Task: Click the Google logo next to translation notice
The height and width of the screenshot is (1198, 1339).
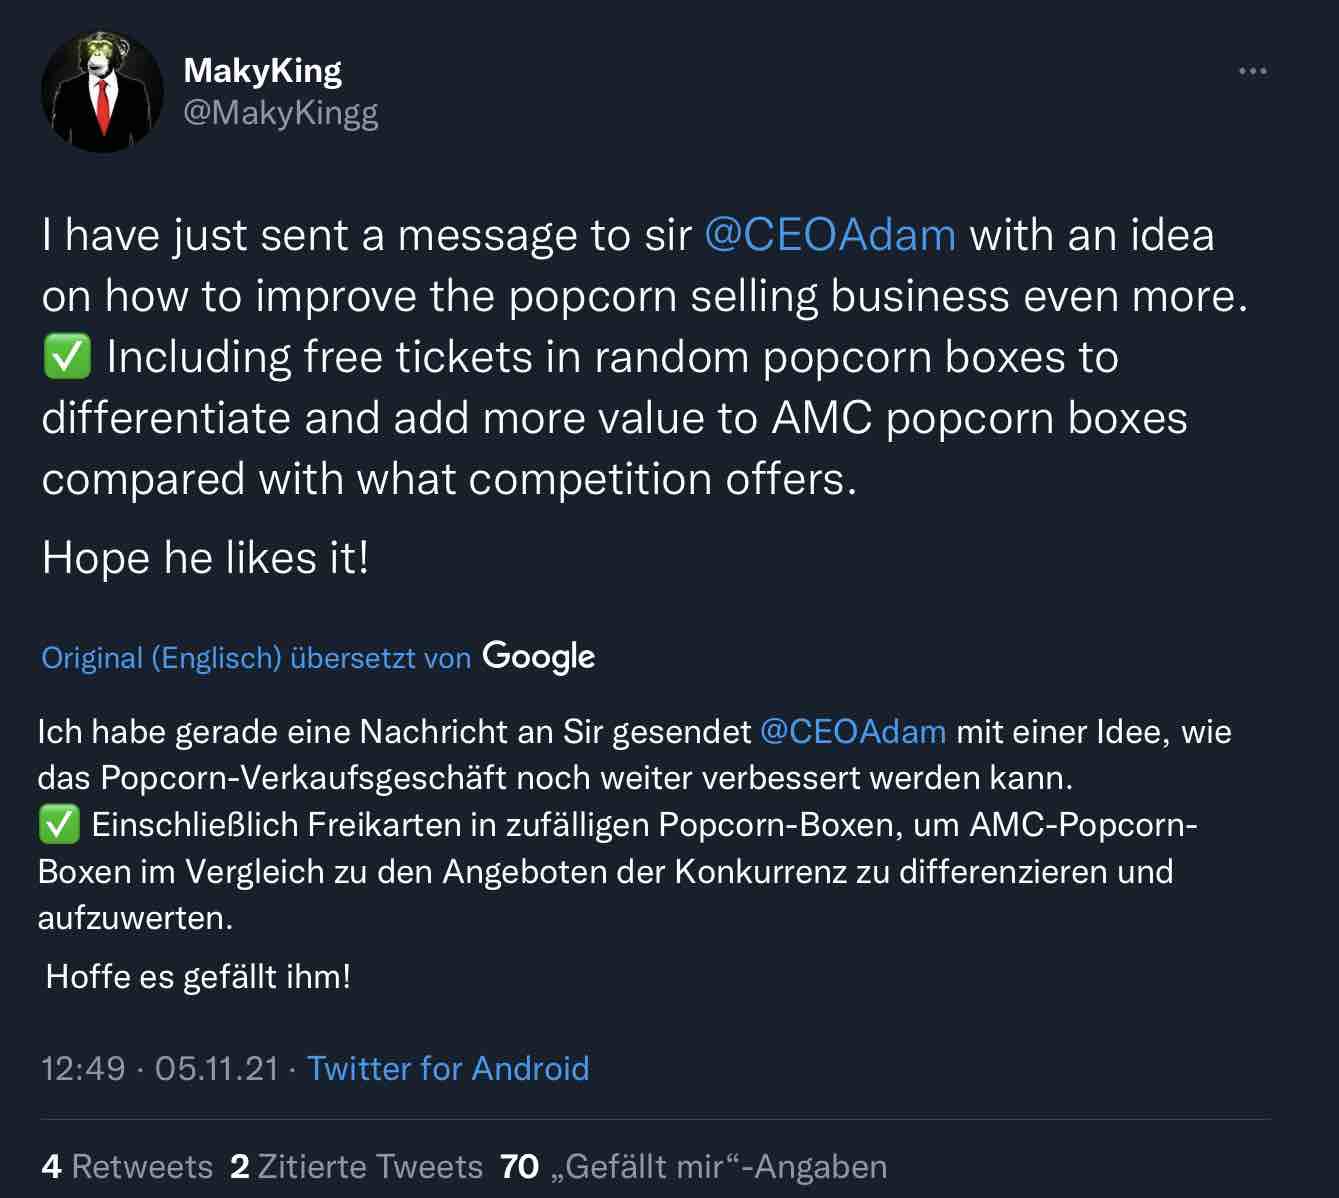Action: click(x=538, y=657)
